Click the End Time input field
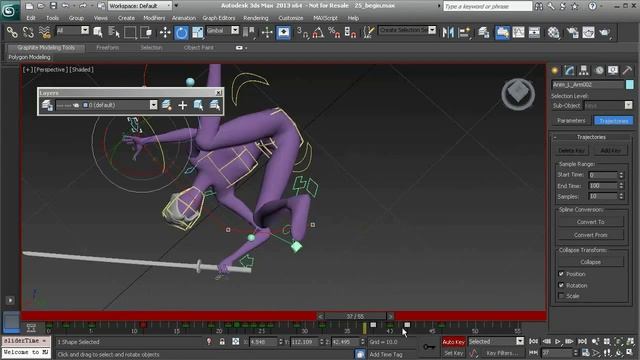640x360 pixels. [x=603, y=186]
